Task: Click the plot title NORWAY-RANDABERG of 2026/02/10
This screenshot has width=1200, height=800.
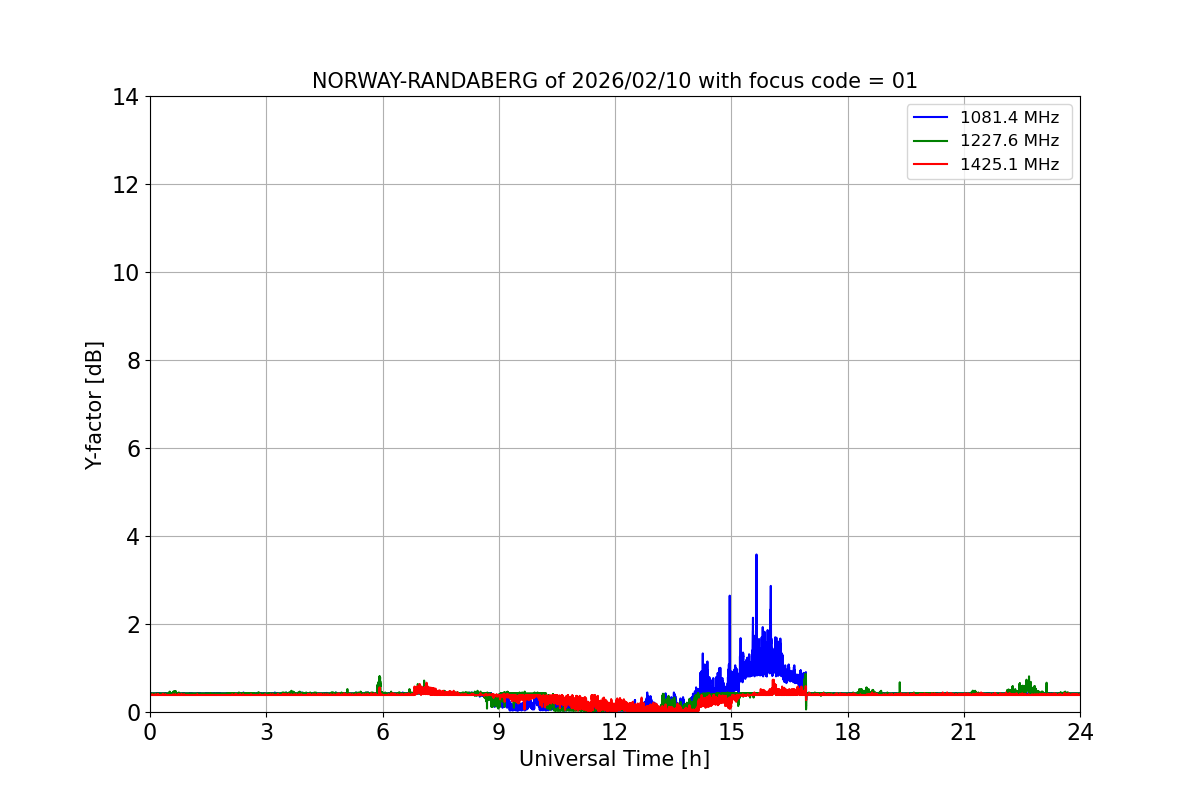Action: click(614, 81)
